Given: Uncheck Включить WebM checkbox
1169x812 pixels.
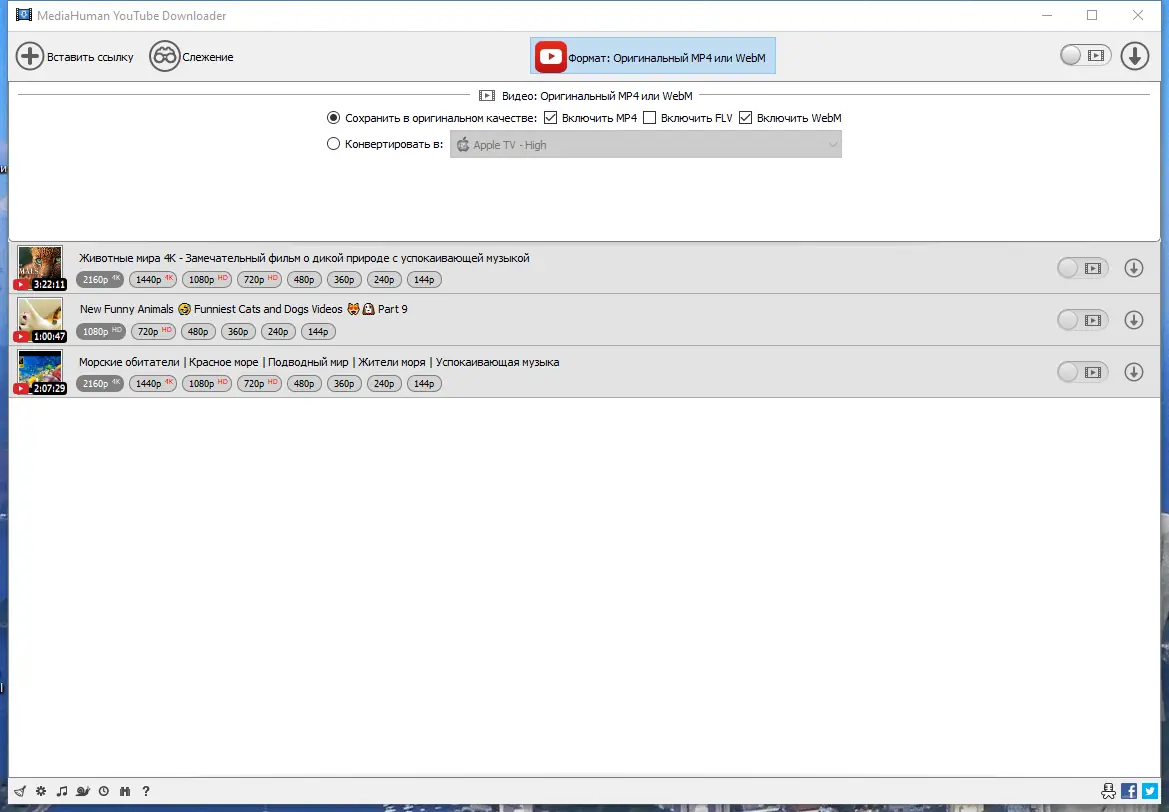Looking at the screenshot, I should (746, 118).
